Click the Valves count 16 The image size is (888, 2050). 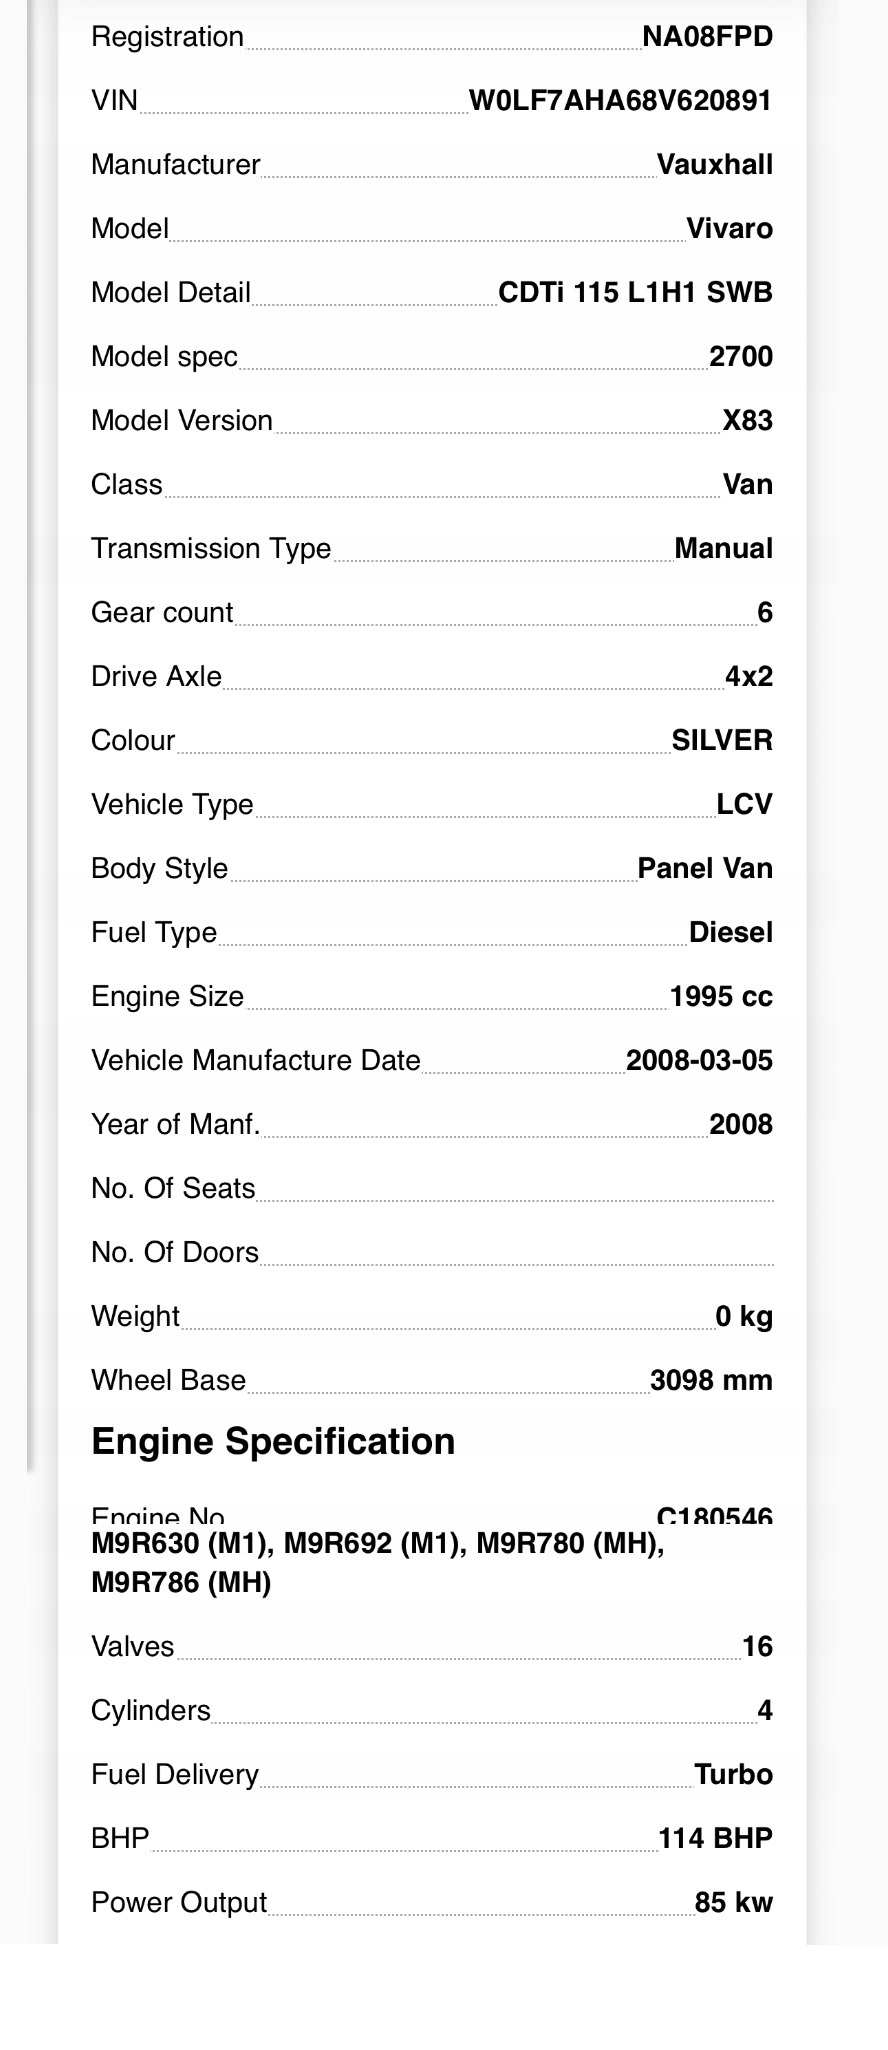click(x=757, y=1647)
